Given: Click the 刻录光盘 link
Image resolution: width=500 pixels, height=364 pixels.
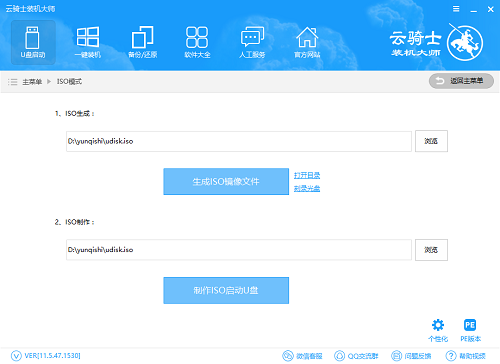Looking at the screenshot, I should point(307,189).
